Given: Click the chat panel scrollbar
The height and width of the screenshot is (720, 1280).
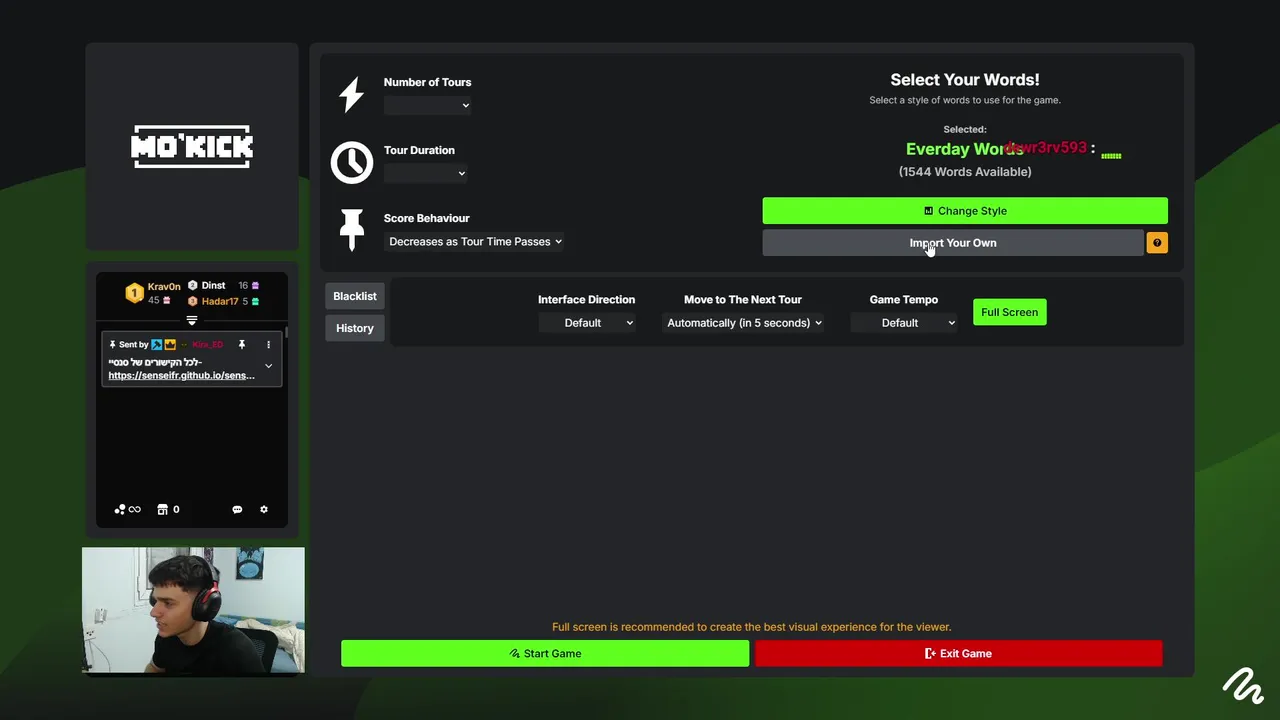Looking at the screenshot, I should 286,331.
